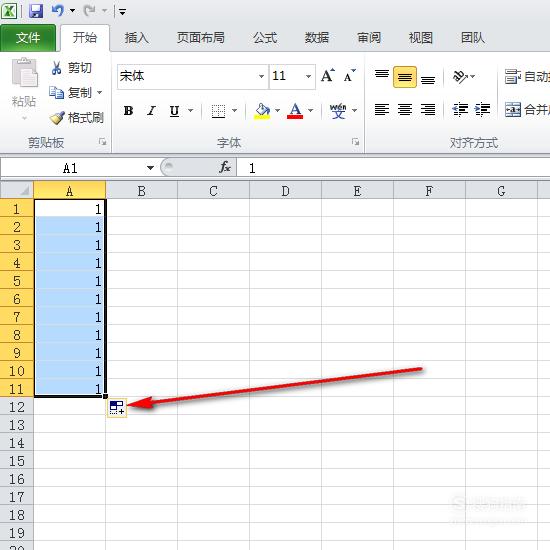Toggle Bold formatting
The width and height of the screenshot is (550, 550).
point(128,111)
